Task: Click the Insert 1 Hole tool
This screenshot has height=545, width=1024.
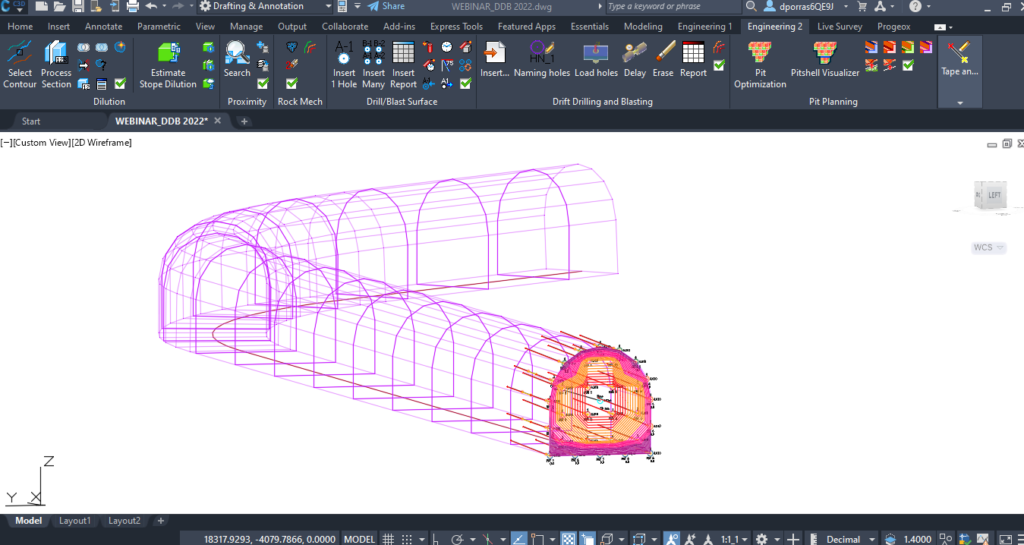Action: [344, 64]
